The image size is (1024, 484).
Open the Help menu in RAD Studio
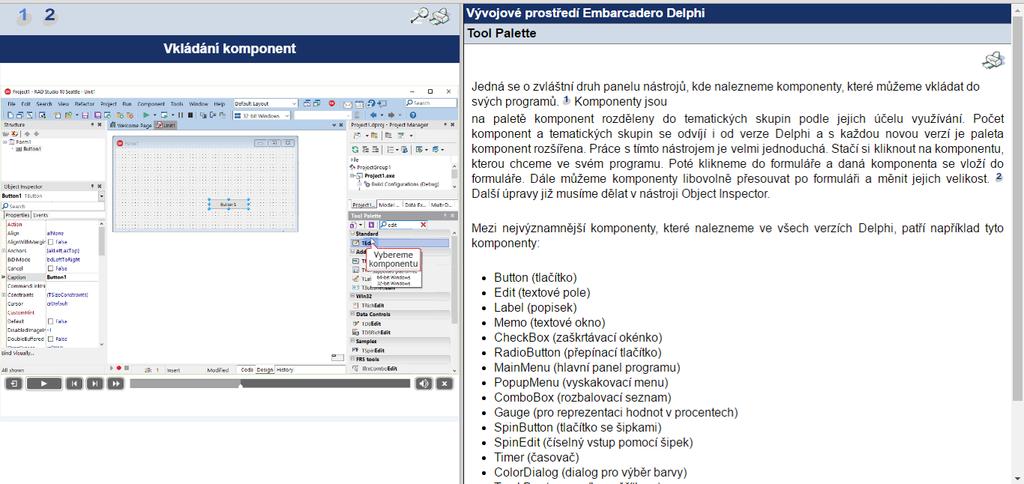click(219, 104)
